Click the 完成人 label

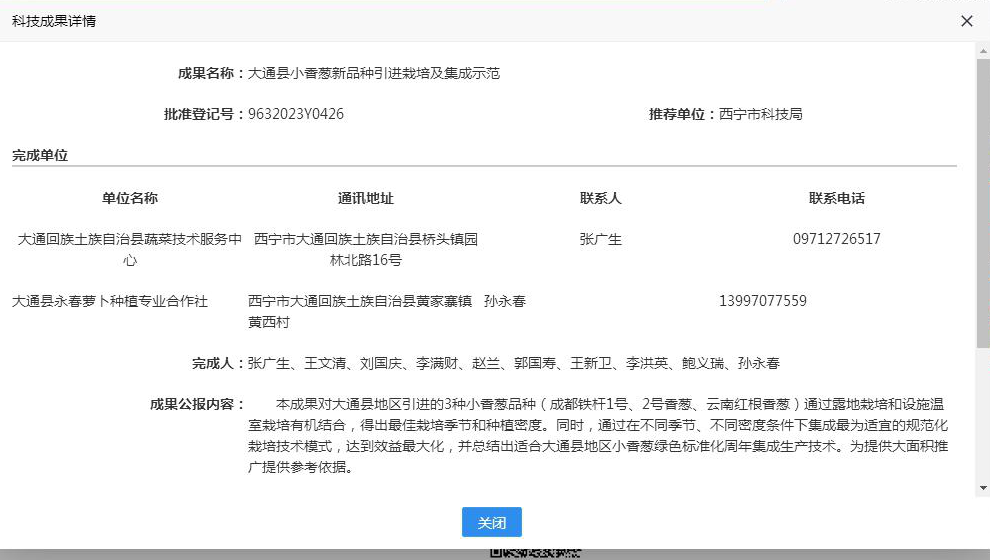pyautogui.click(x=218, y=363)
